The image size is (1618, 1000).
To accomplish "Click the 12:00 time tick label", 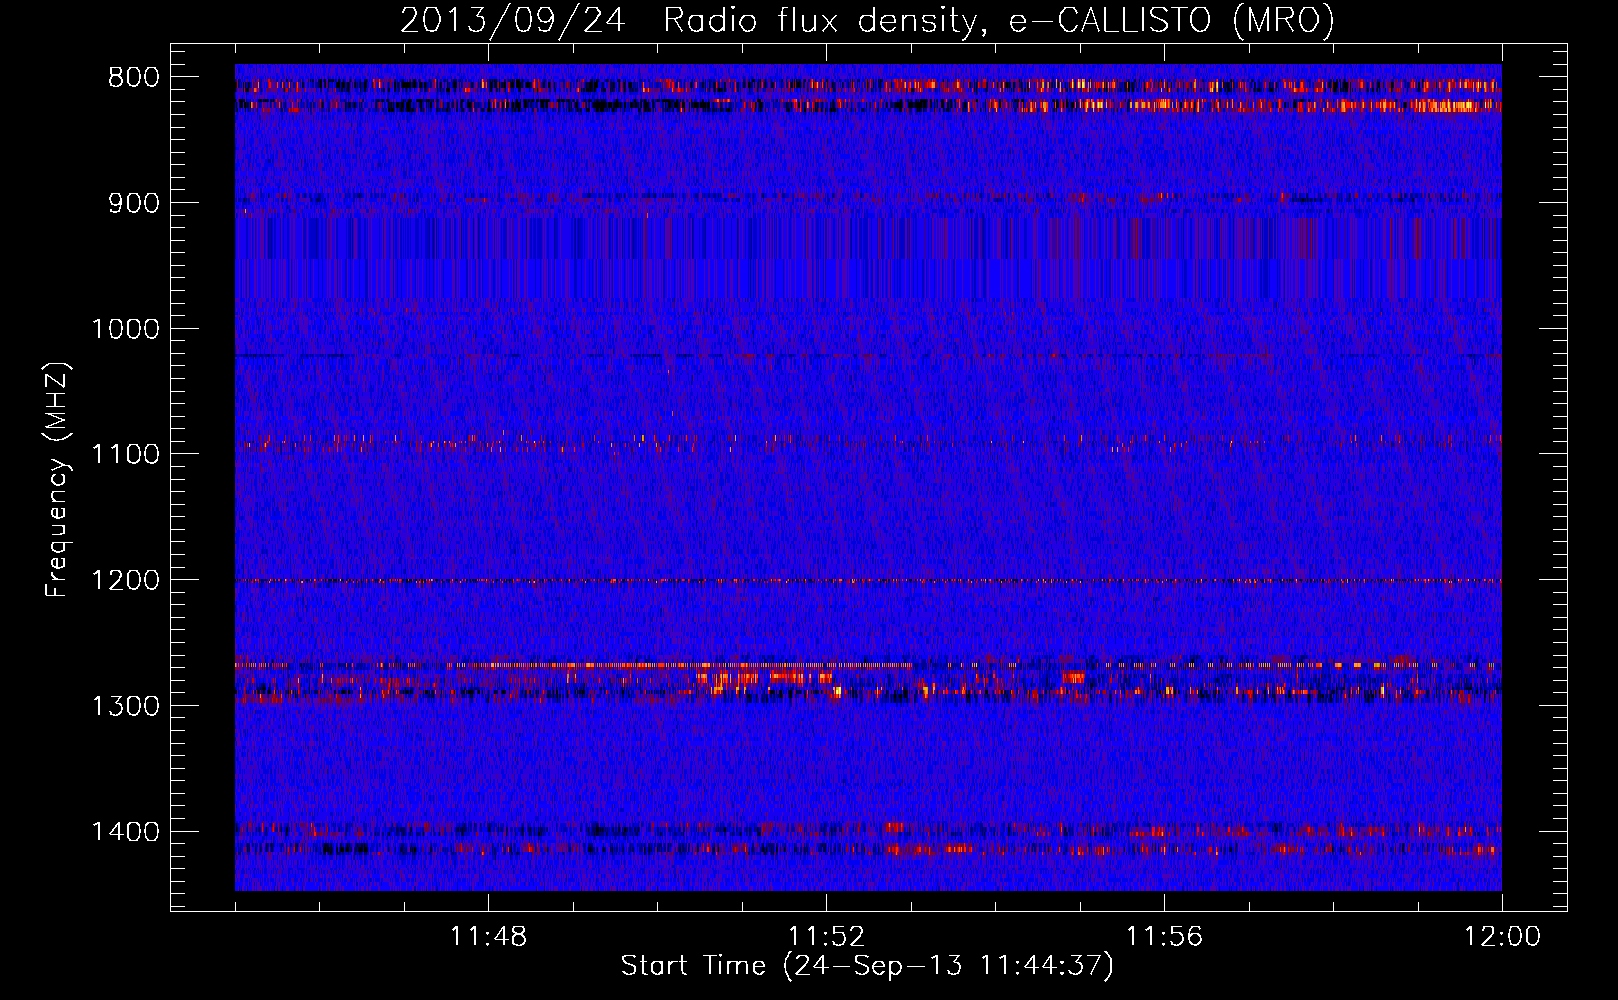I will 1502,937.
